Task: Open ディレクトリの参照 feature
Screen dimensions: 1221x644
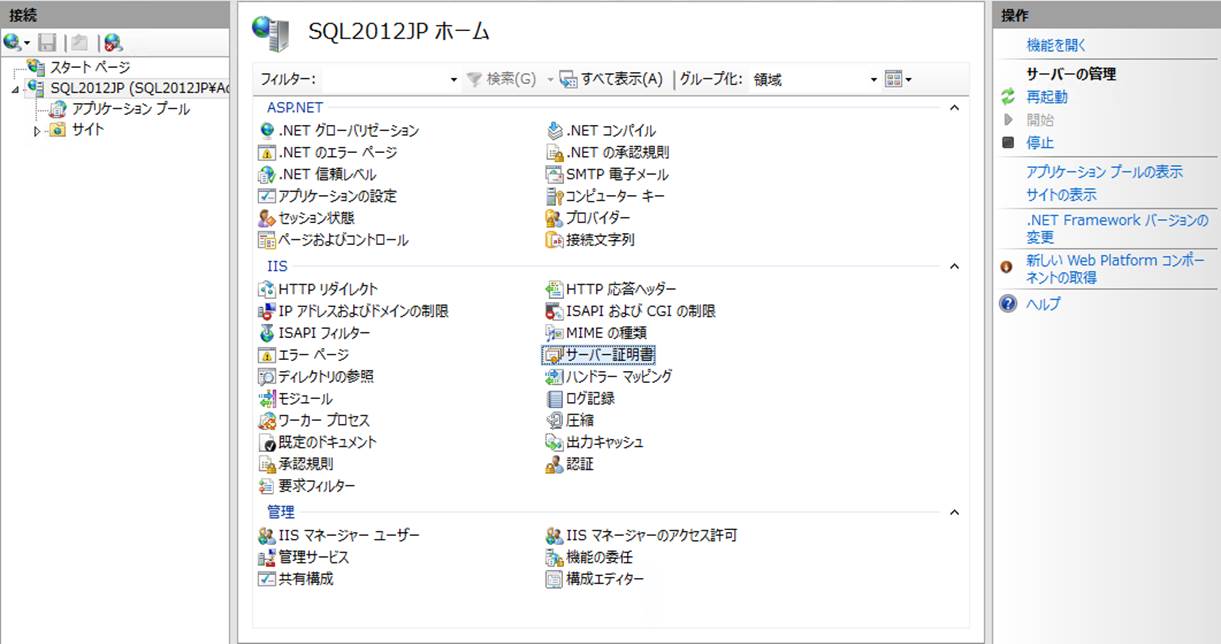Action: click(x=316, y=377)
